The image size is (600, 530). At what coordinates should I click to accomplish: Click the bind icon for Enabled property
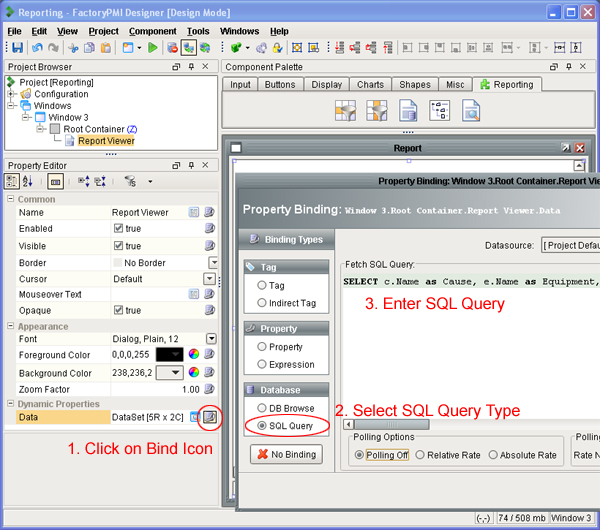click(209, 228)
